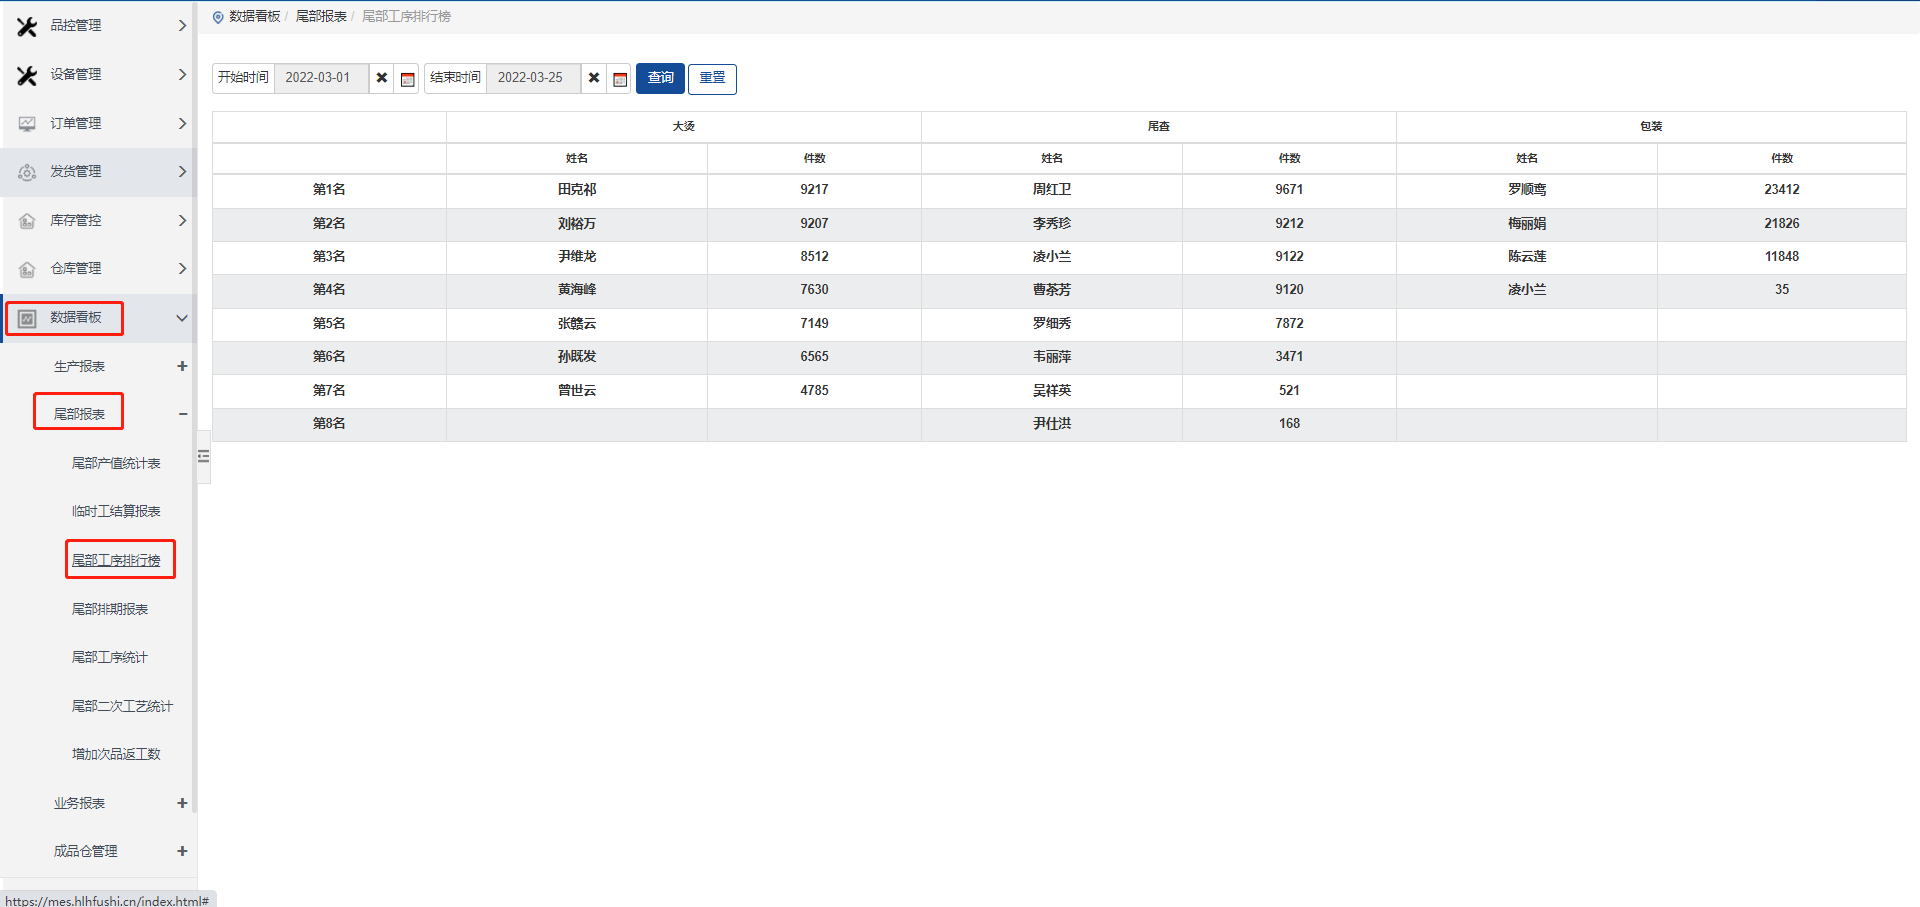Collapse the 尾部报表 submenu

182,414
